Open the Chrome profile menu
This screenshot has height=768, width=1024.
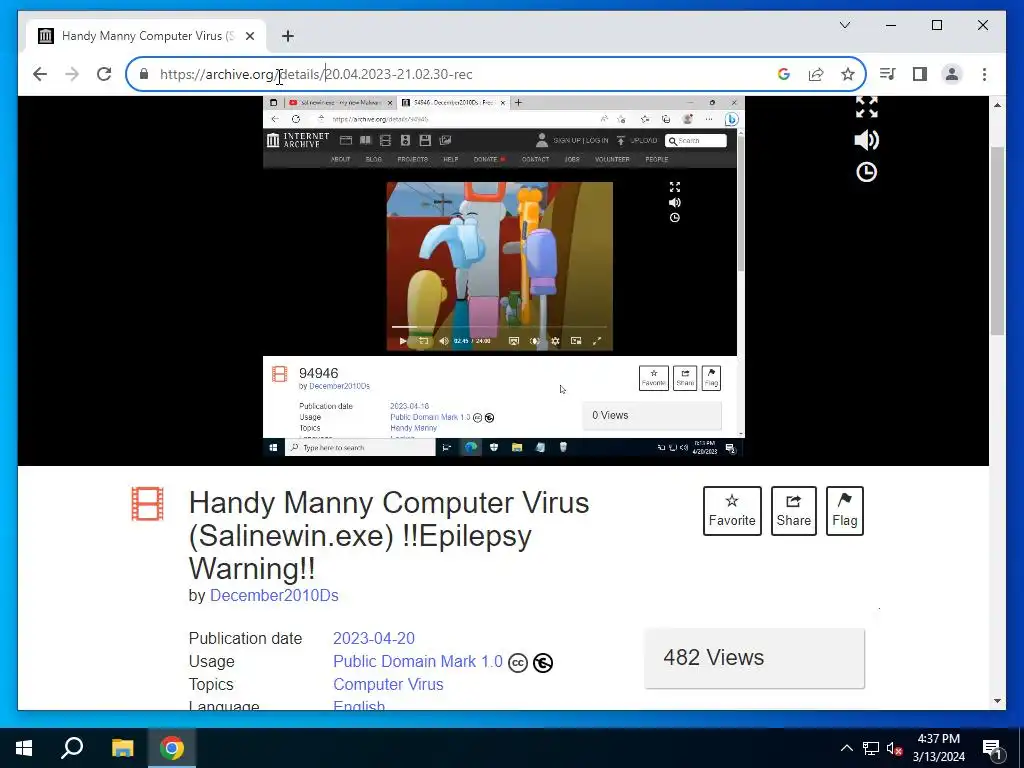pos(952,74)
